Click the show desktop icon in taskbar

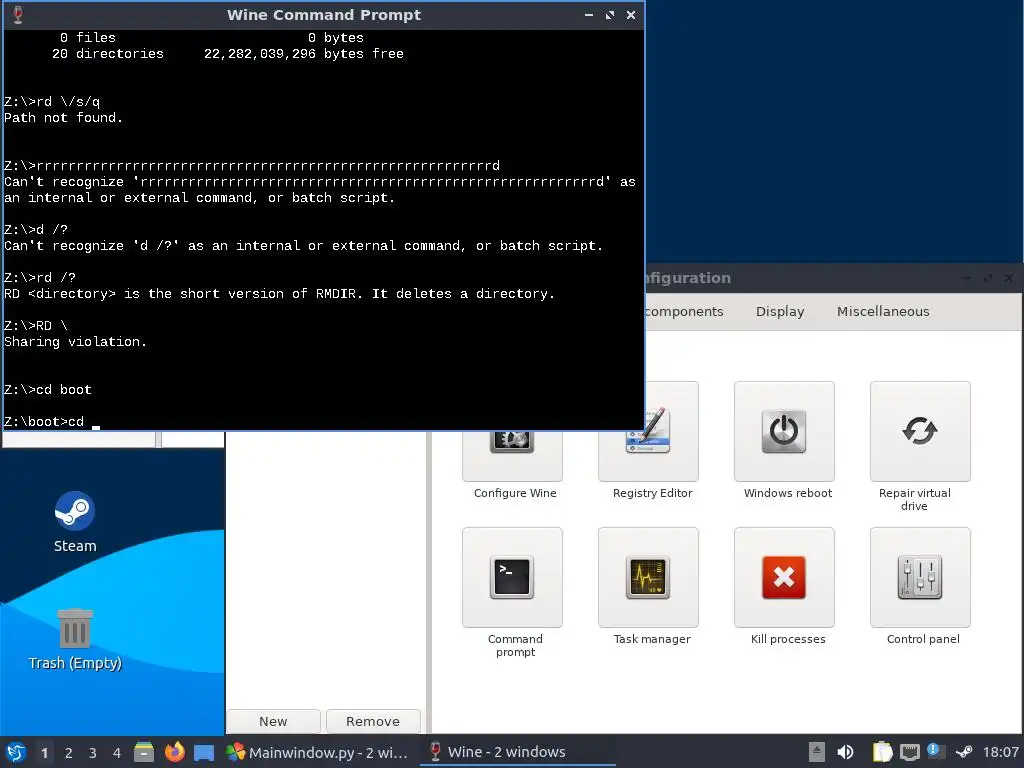click(204, 752)
